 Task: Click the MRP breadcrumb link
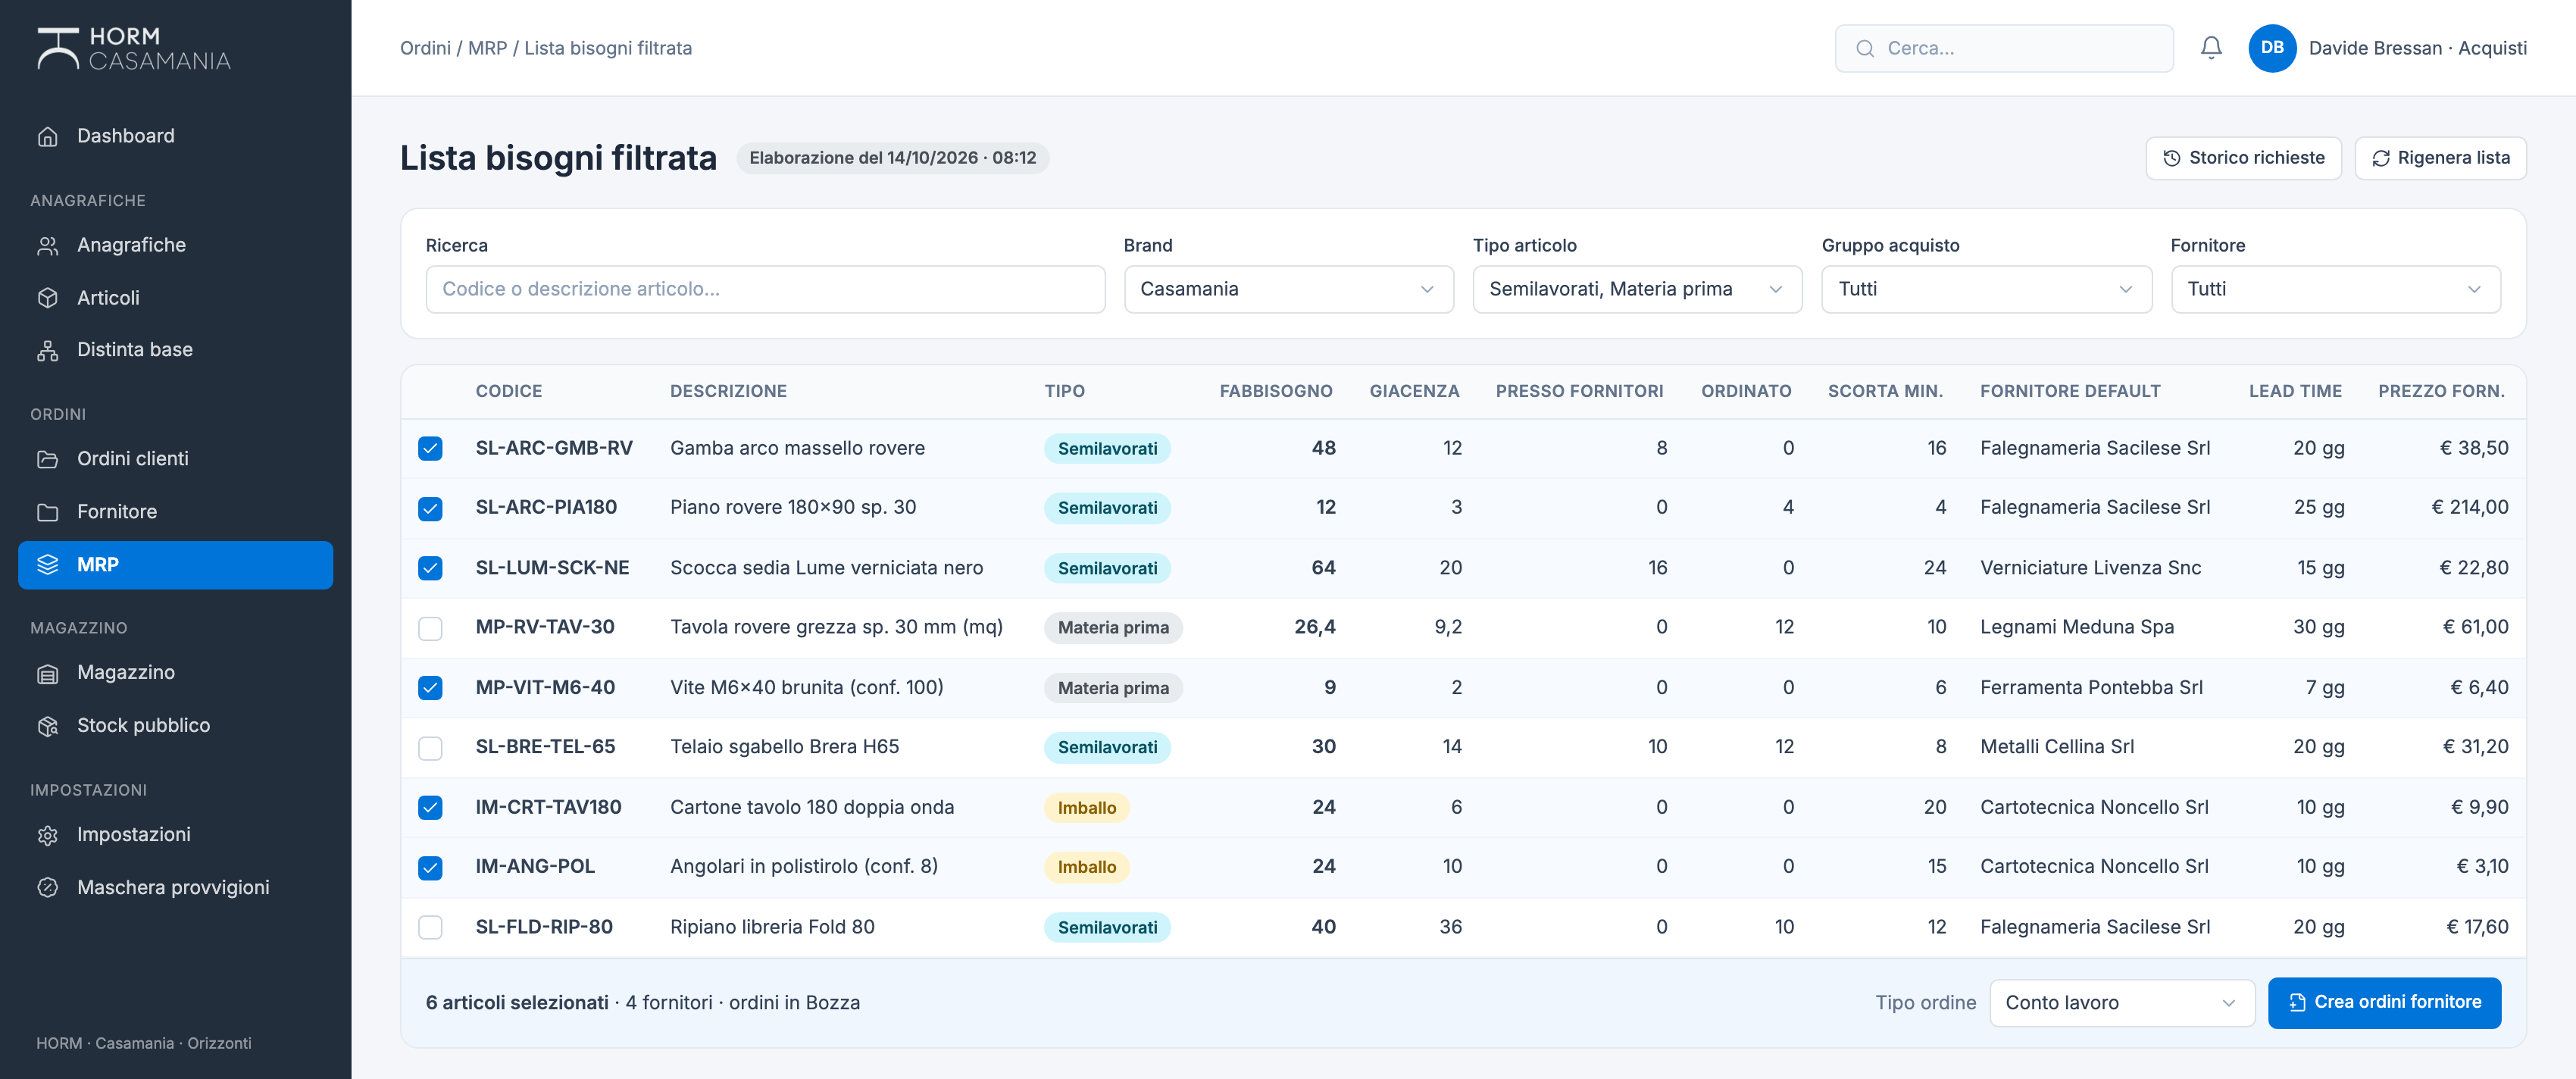(x=487, y=48)
